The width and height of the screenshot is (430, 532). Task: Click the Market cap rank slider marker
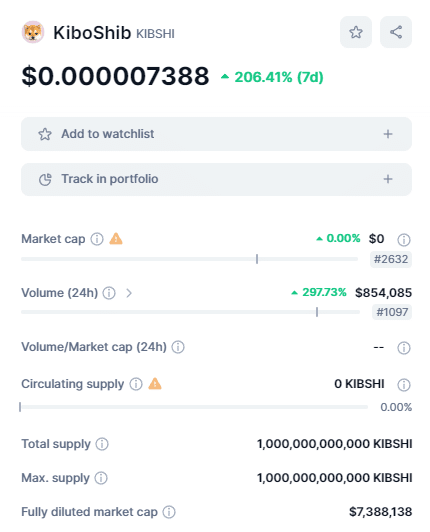[257, 259]
